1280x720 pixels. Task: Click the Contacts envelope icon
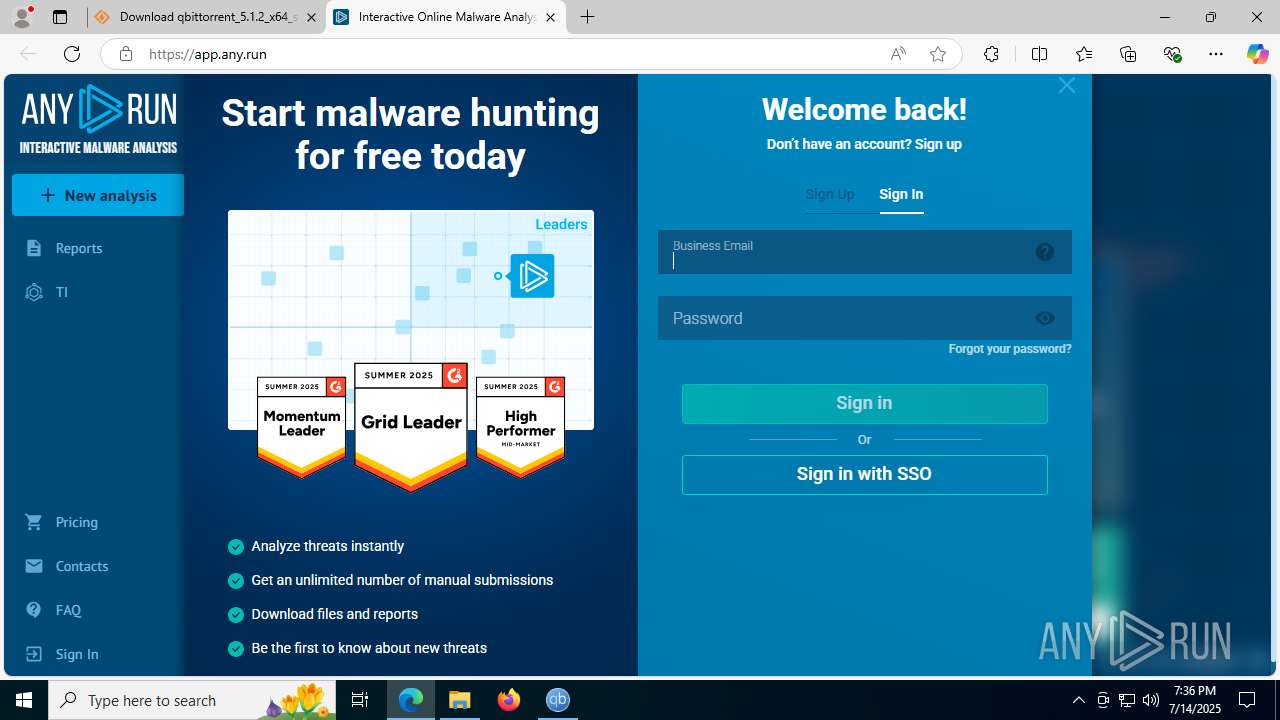point(34,566)
